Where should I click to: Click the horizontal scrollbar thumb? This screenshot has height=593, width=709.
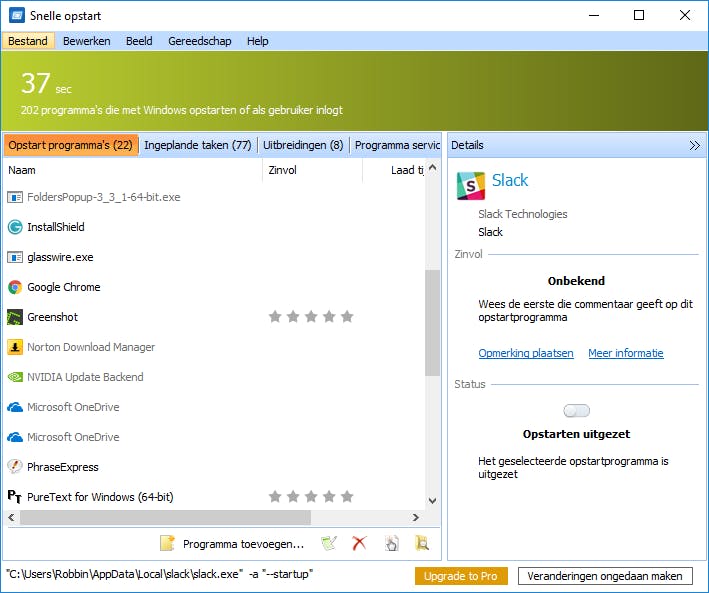[x=165, y=517]
